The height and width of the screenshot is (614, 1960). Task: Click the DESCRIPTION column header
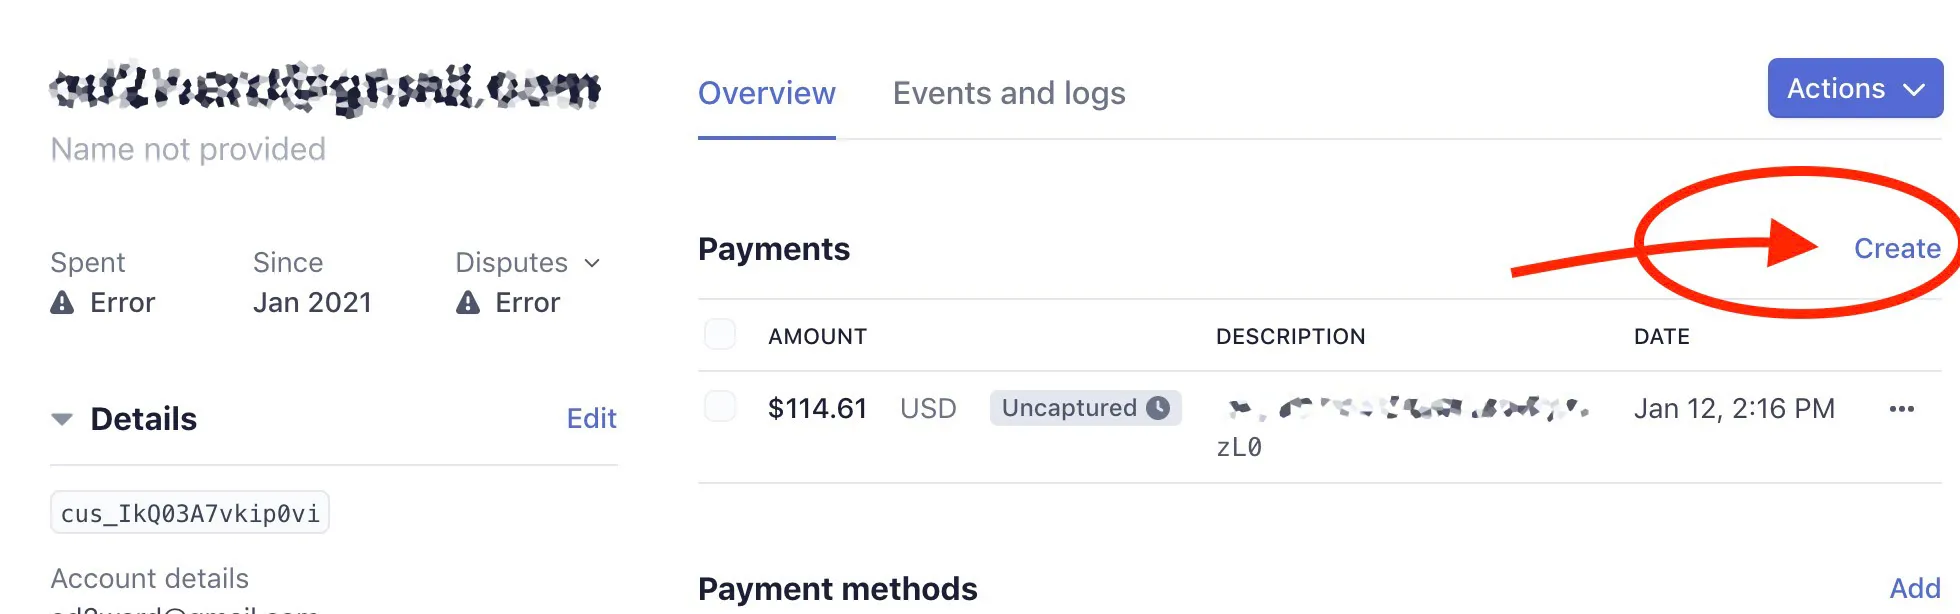[x=1290, y=337]
